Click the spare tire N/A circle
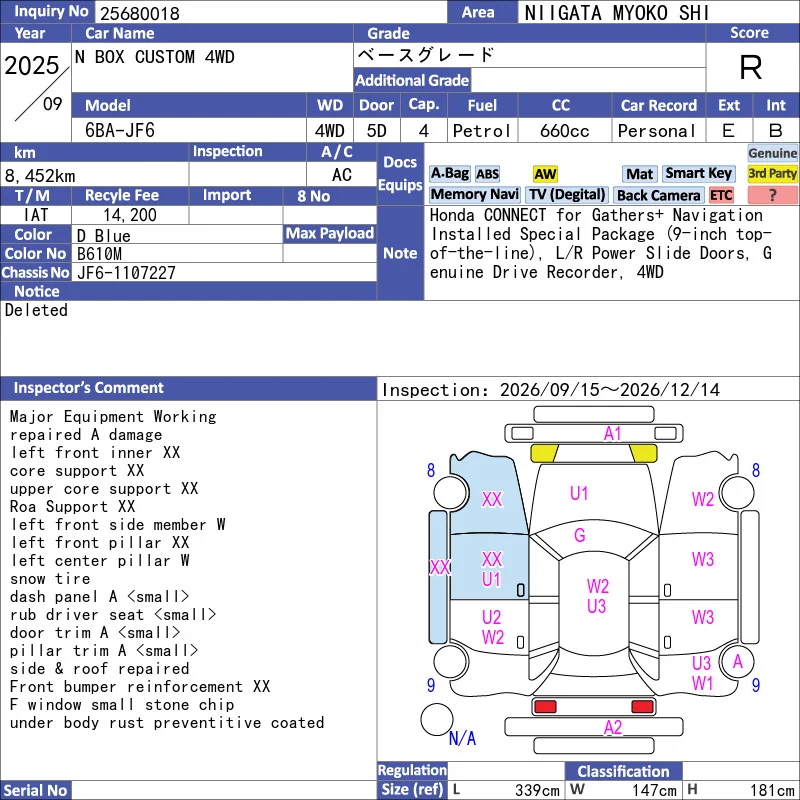Screen dimensions: 800x800 tap(436, 719)
